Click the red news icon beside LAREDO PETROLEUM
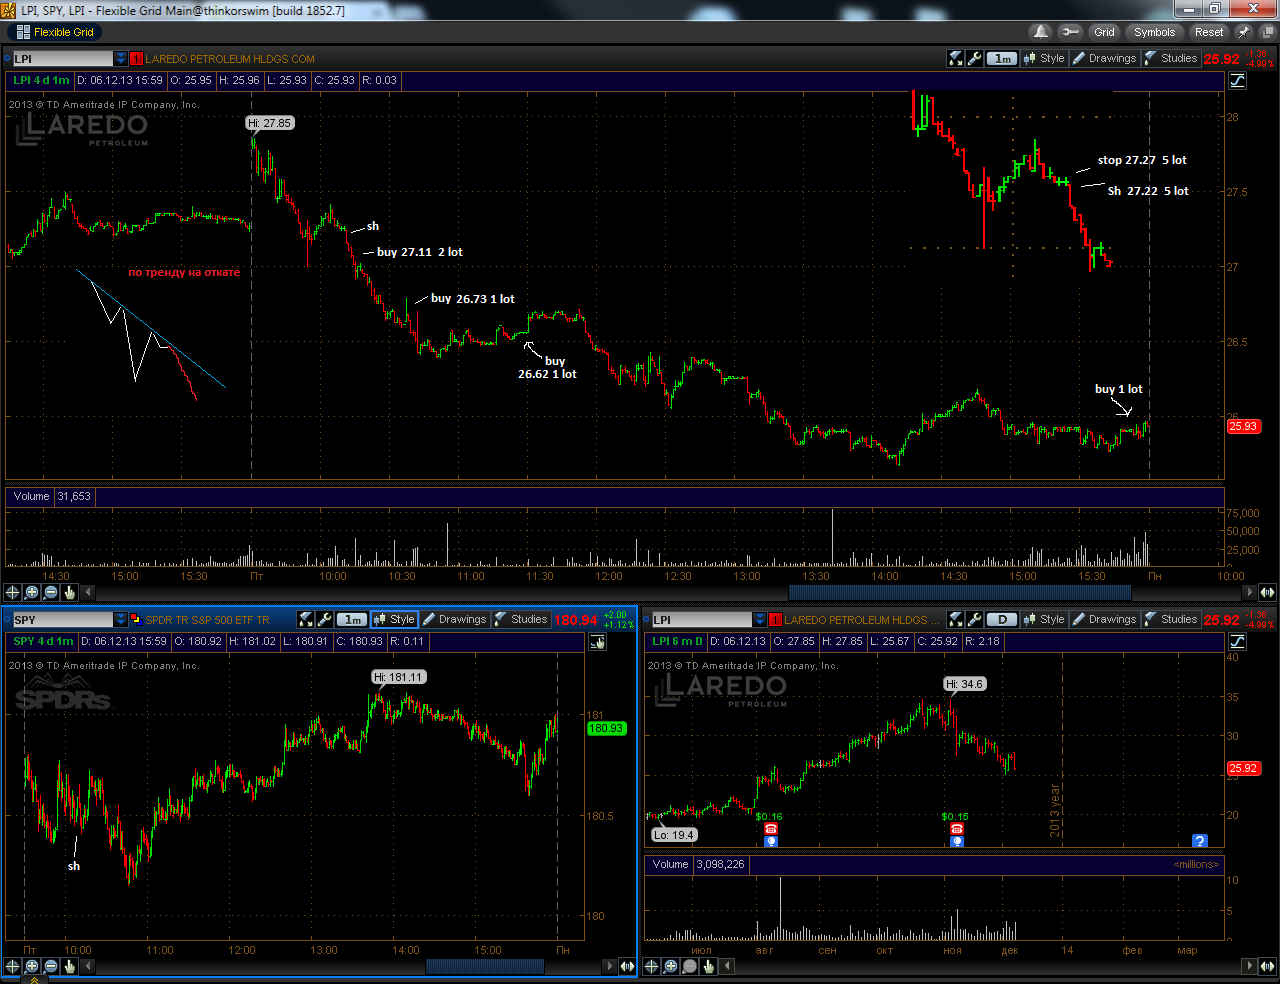 click(137, 59)
